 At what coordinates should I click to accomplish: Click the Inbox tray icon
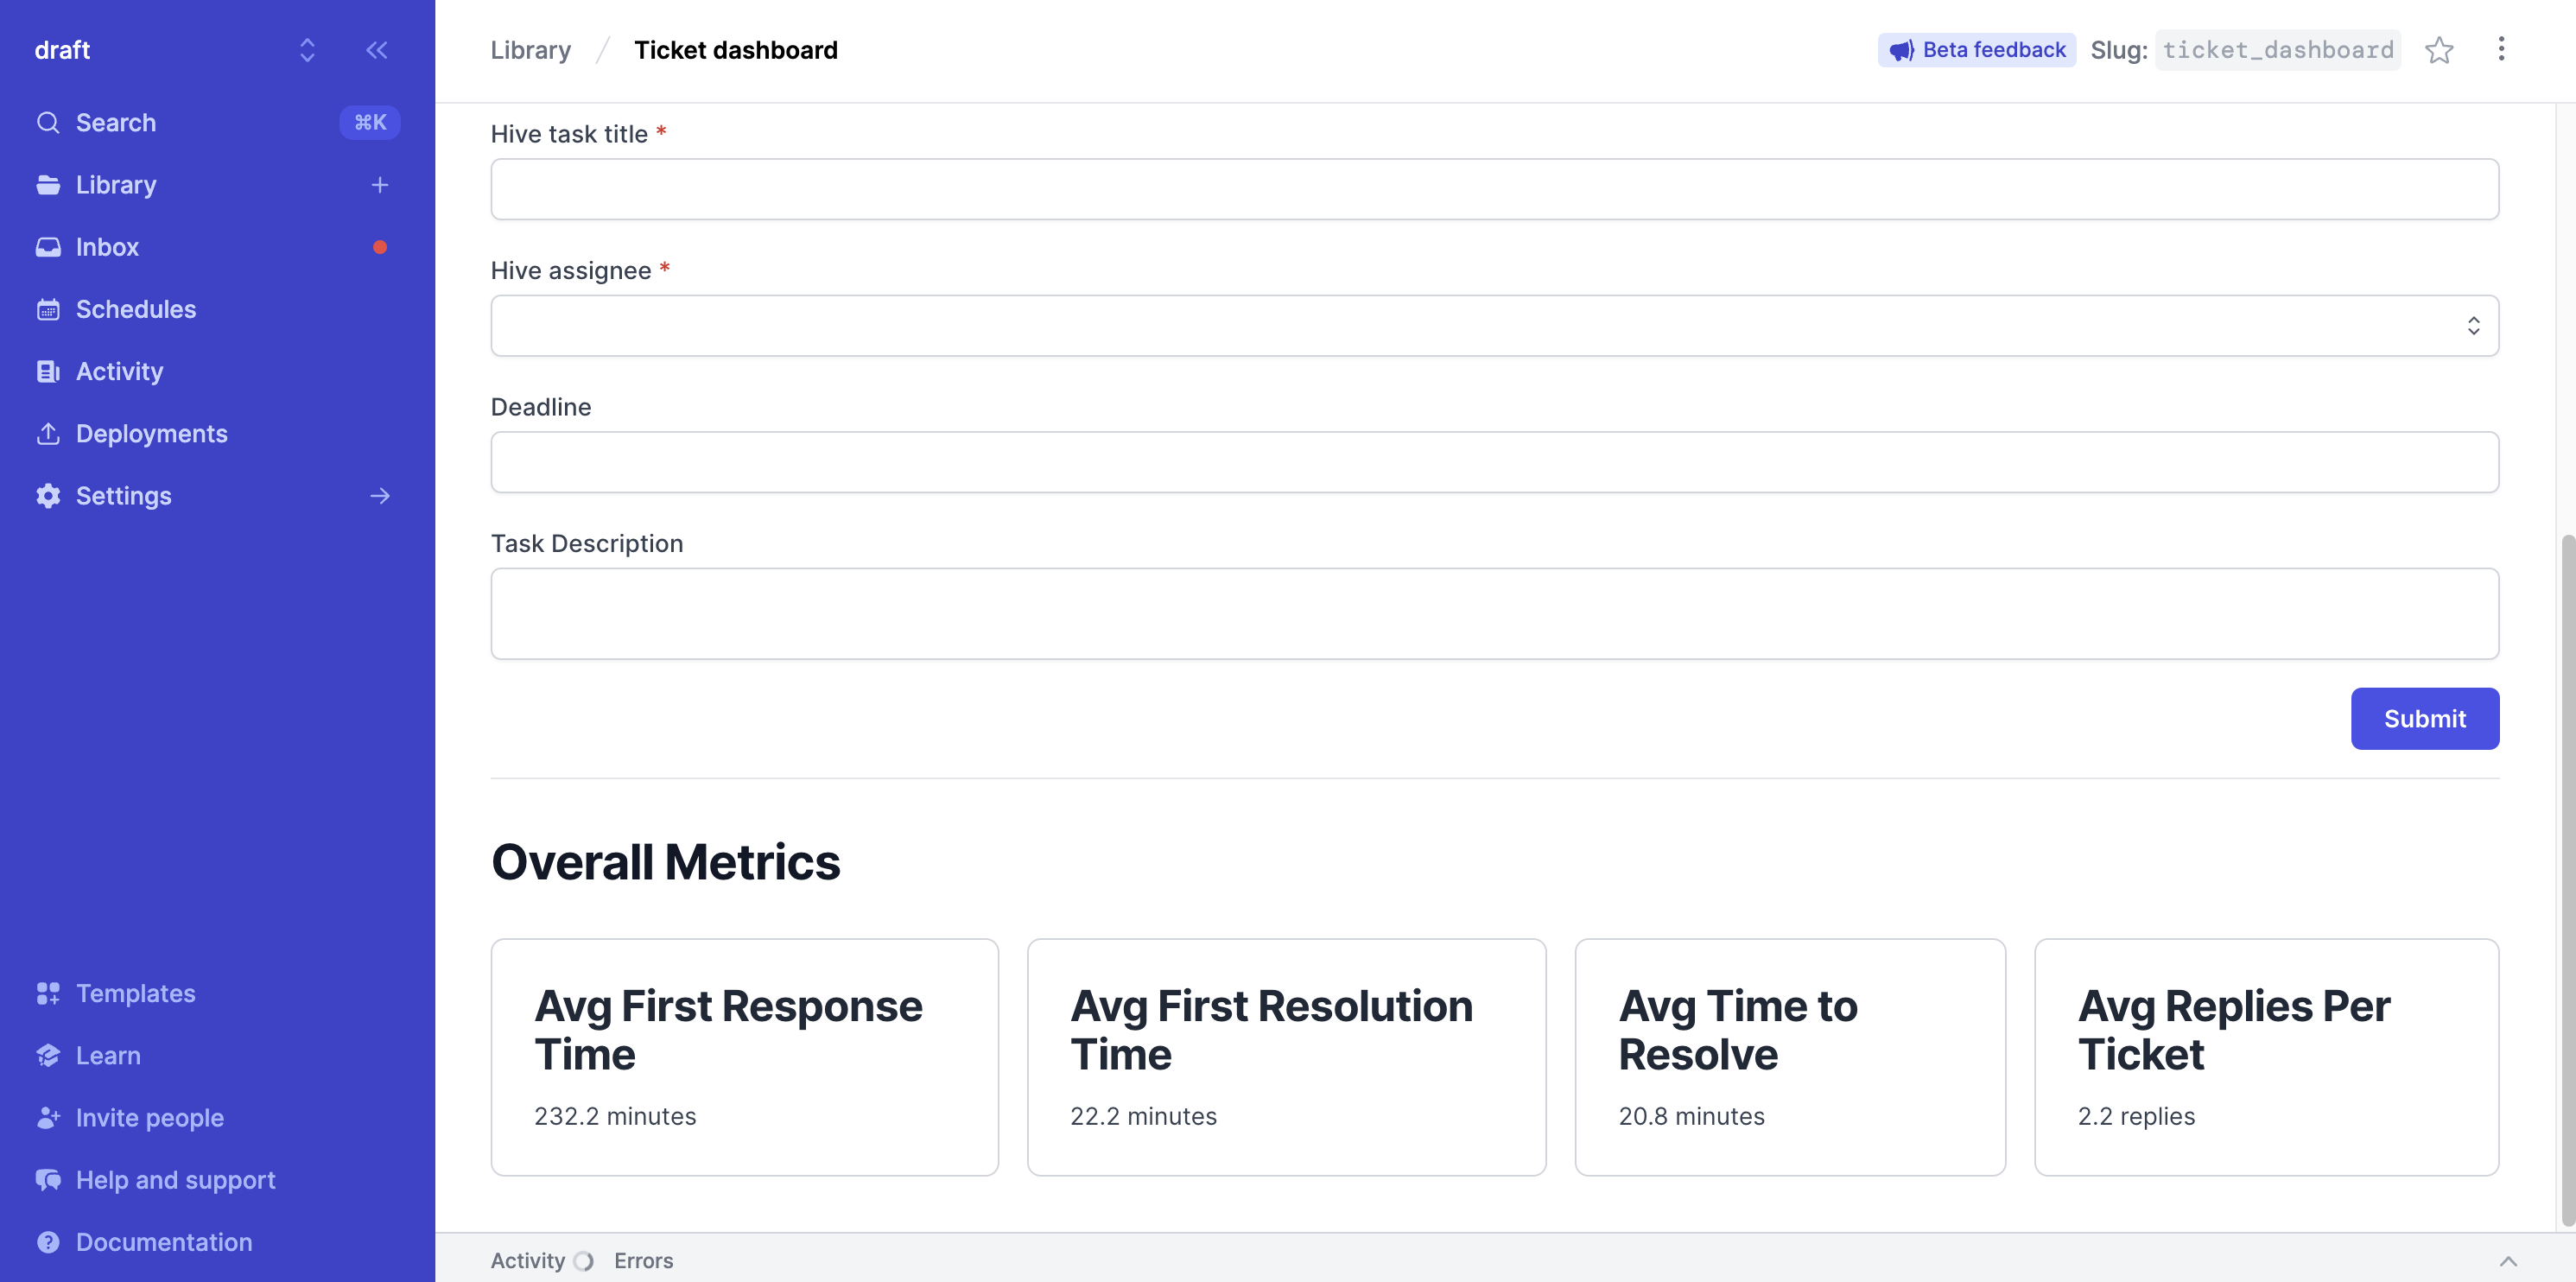coord(48,247)
